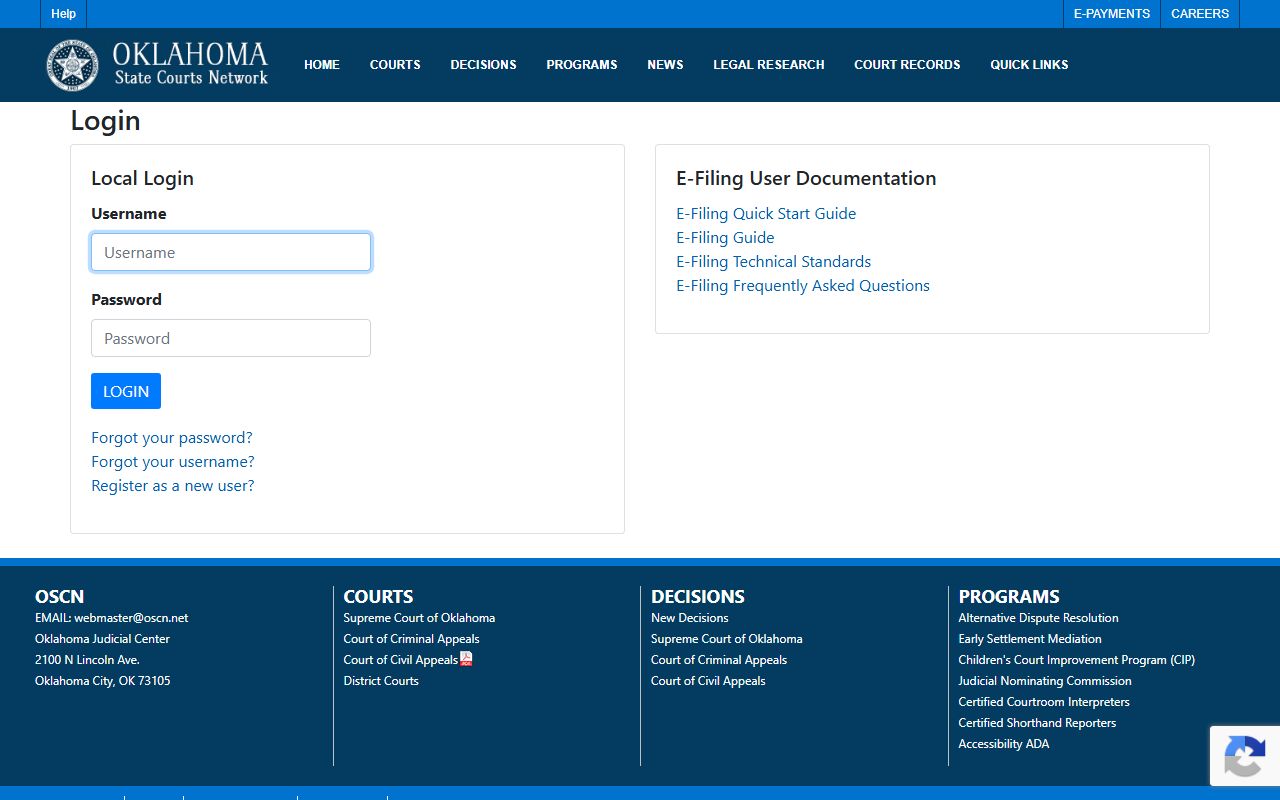Open footer Courts Supreme Court of Oklahoma

tap(419, 618)
